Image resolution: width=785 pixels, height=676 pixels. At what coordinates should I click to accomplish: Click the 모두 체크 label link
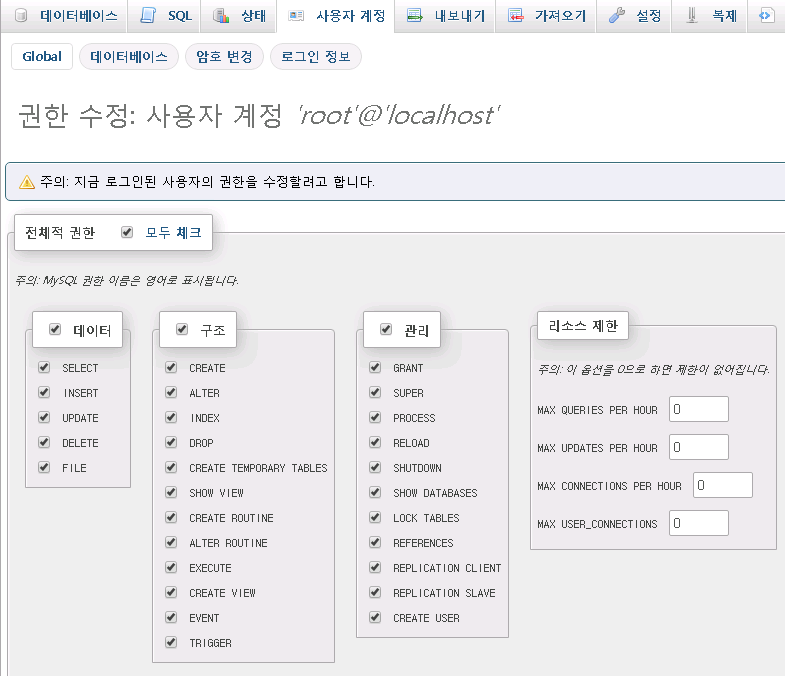tap(173, 232)
